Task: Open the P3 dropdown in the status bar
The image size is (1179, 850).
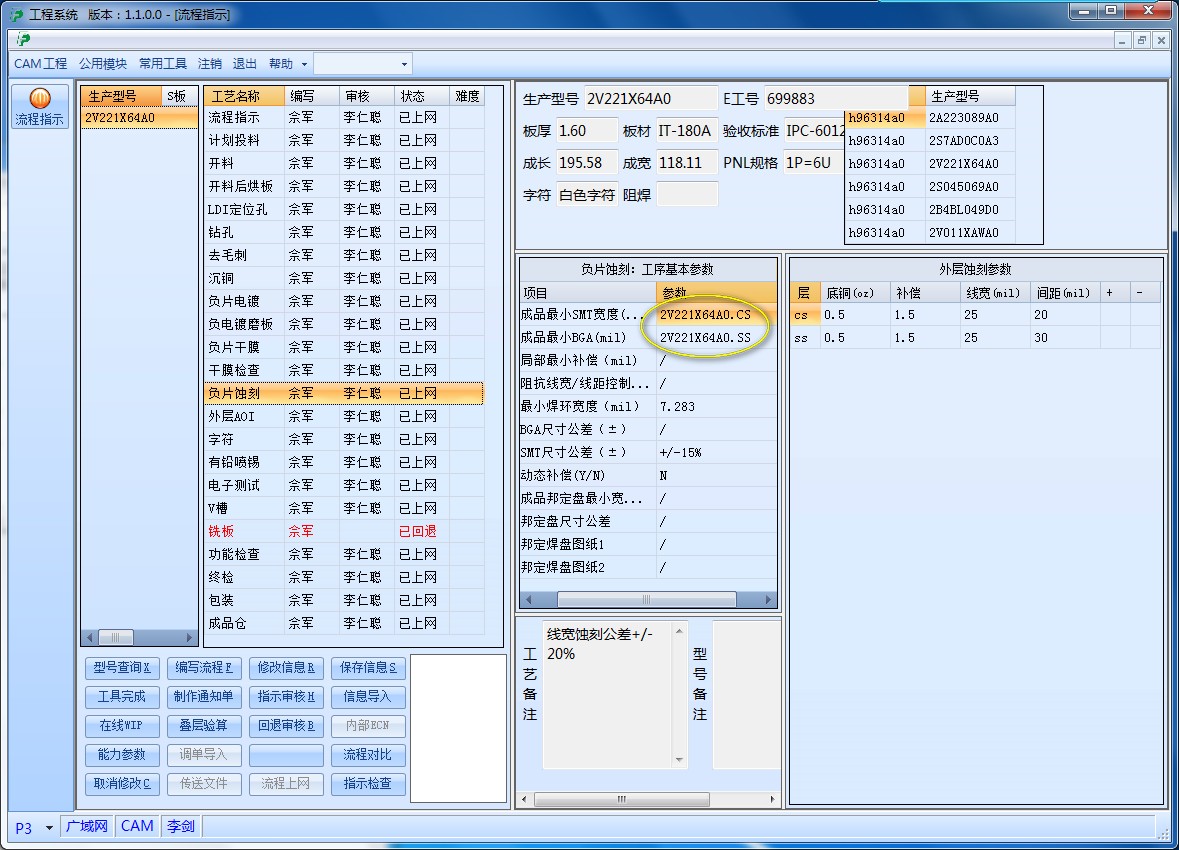Action: point(49,828)
